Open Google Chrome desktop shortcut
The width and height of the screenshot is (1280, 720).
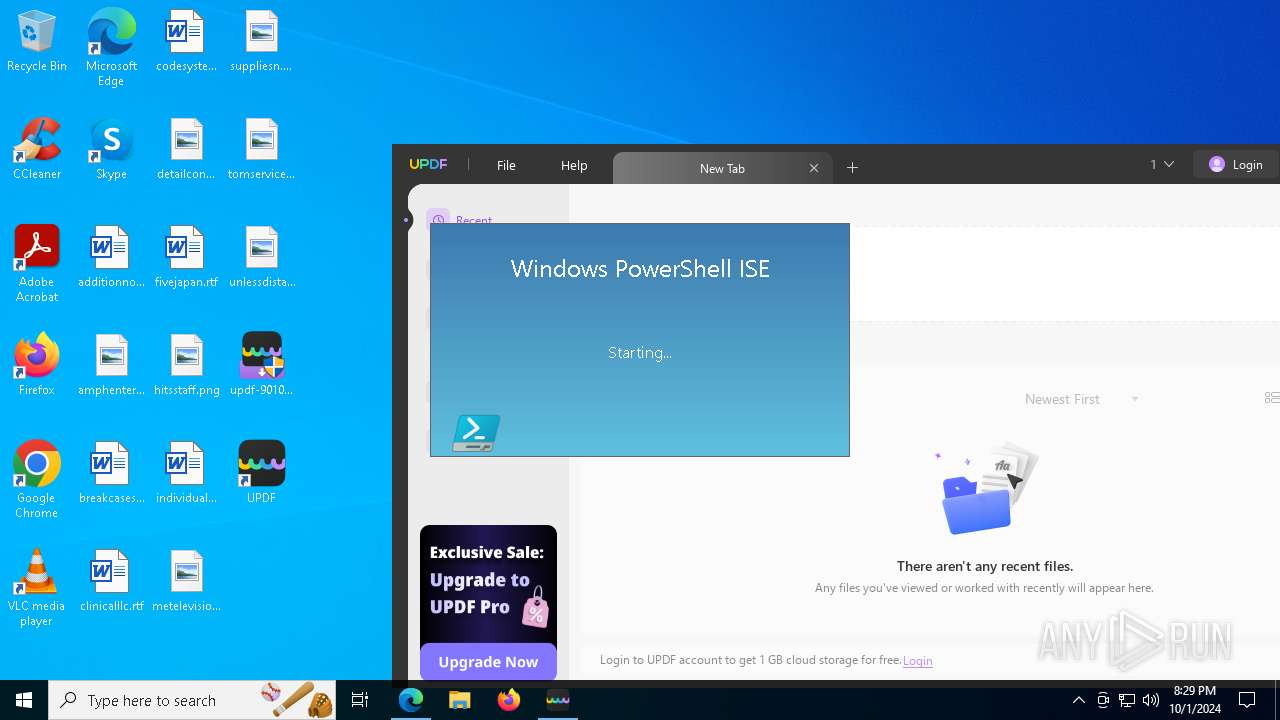(37, 480)
